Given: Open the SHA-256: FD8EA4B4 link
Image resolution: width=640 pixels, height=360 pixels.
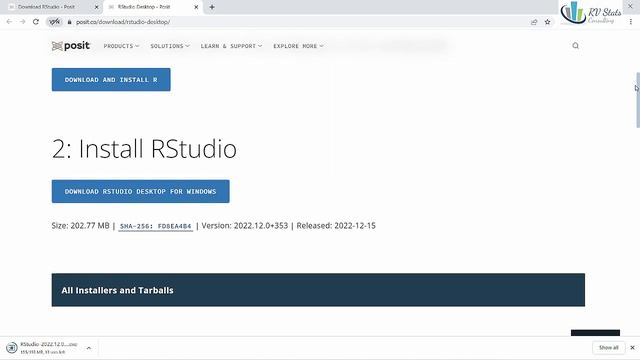Looking at the screenshot, I should pyautogui.click(x=156, y=226).
